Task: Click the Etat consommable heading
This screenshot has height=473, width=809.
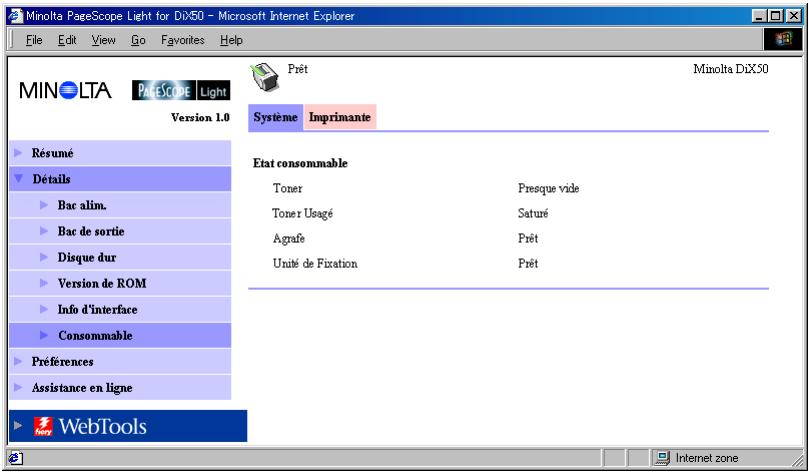Action: pos(300,163)
